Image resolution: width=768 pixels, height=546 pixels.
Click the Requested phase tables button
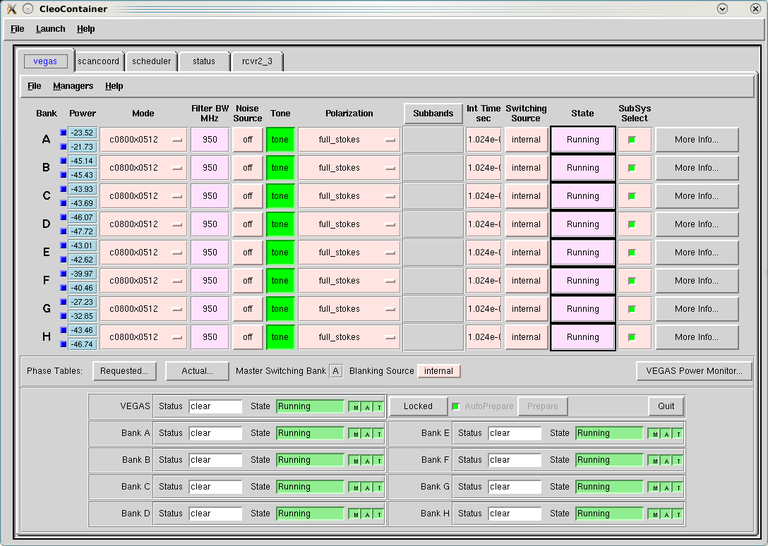coord(124,371)
